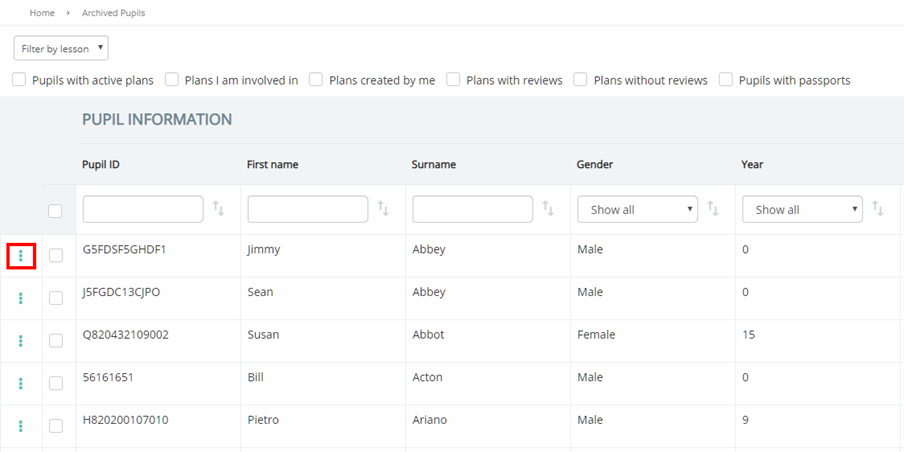Check the Pupils with passports box
The image size is (904, 452).
point(726,80)
